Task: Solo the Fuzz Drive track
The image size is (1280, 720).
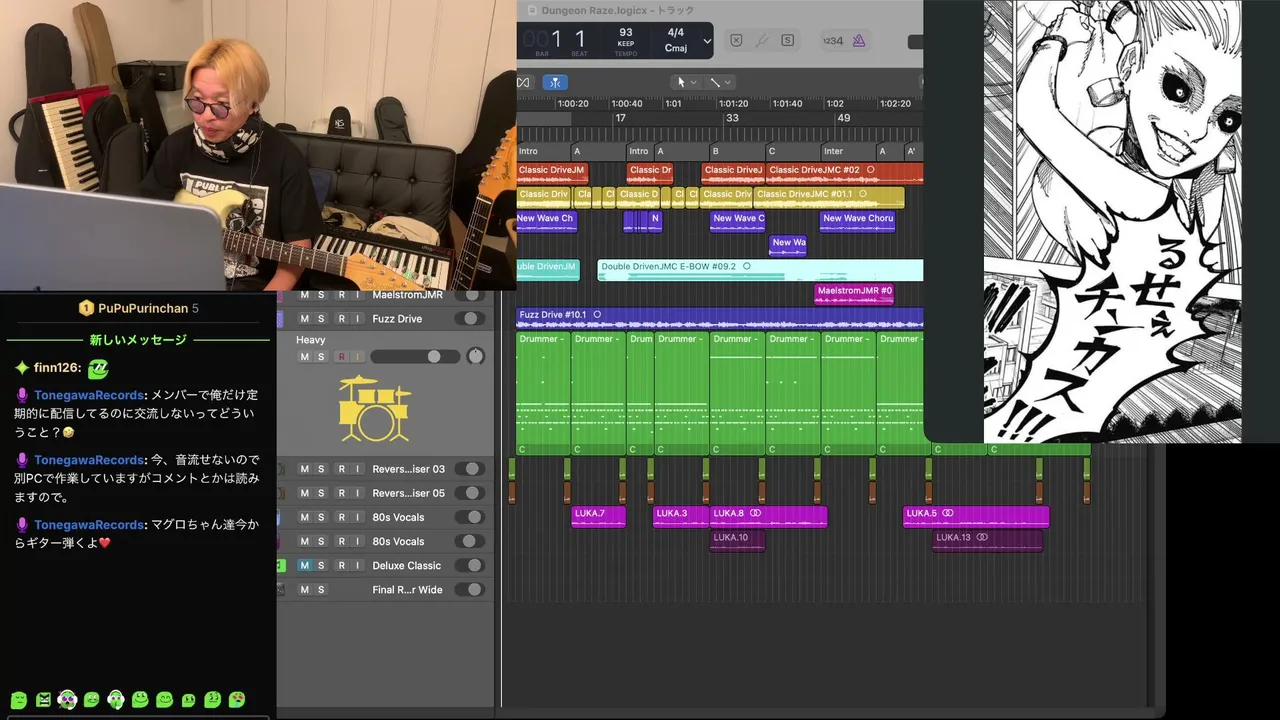Action: [321, 319]
